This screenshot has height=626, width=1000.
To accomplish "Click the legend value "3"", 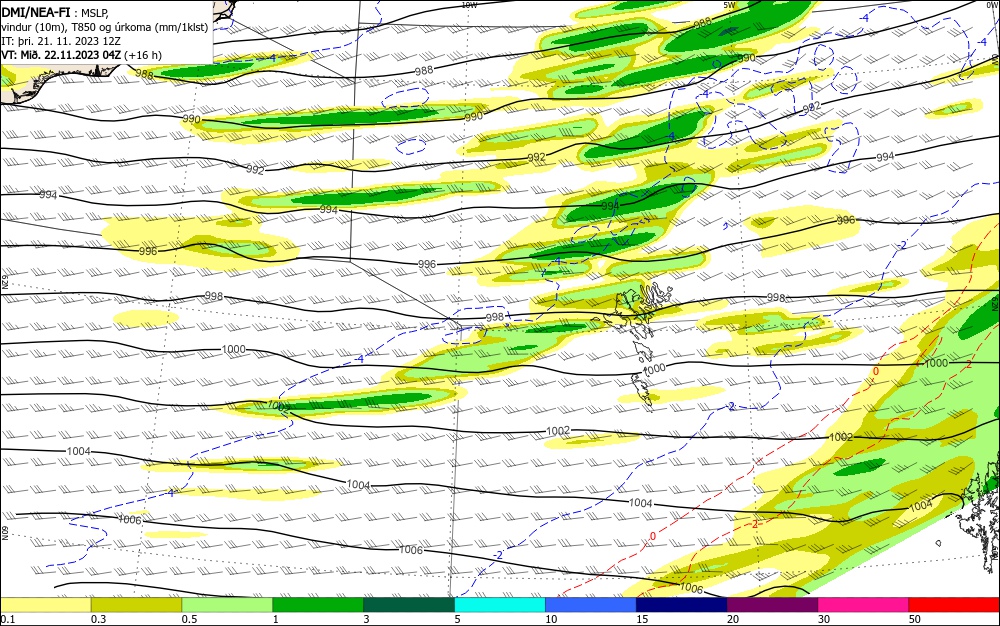I will [366, 619].
